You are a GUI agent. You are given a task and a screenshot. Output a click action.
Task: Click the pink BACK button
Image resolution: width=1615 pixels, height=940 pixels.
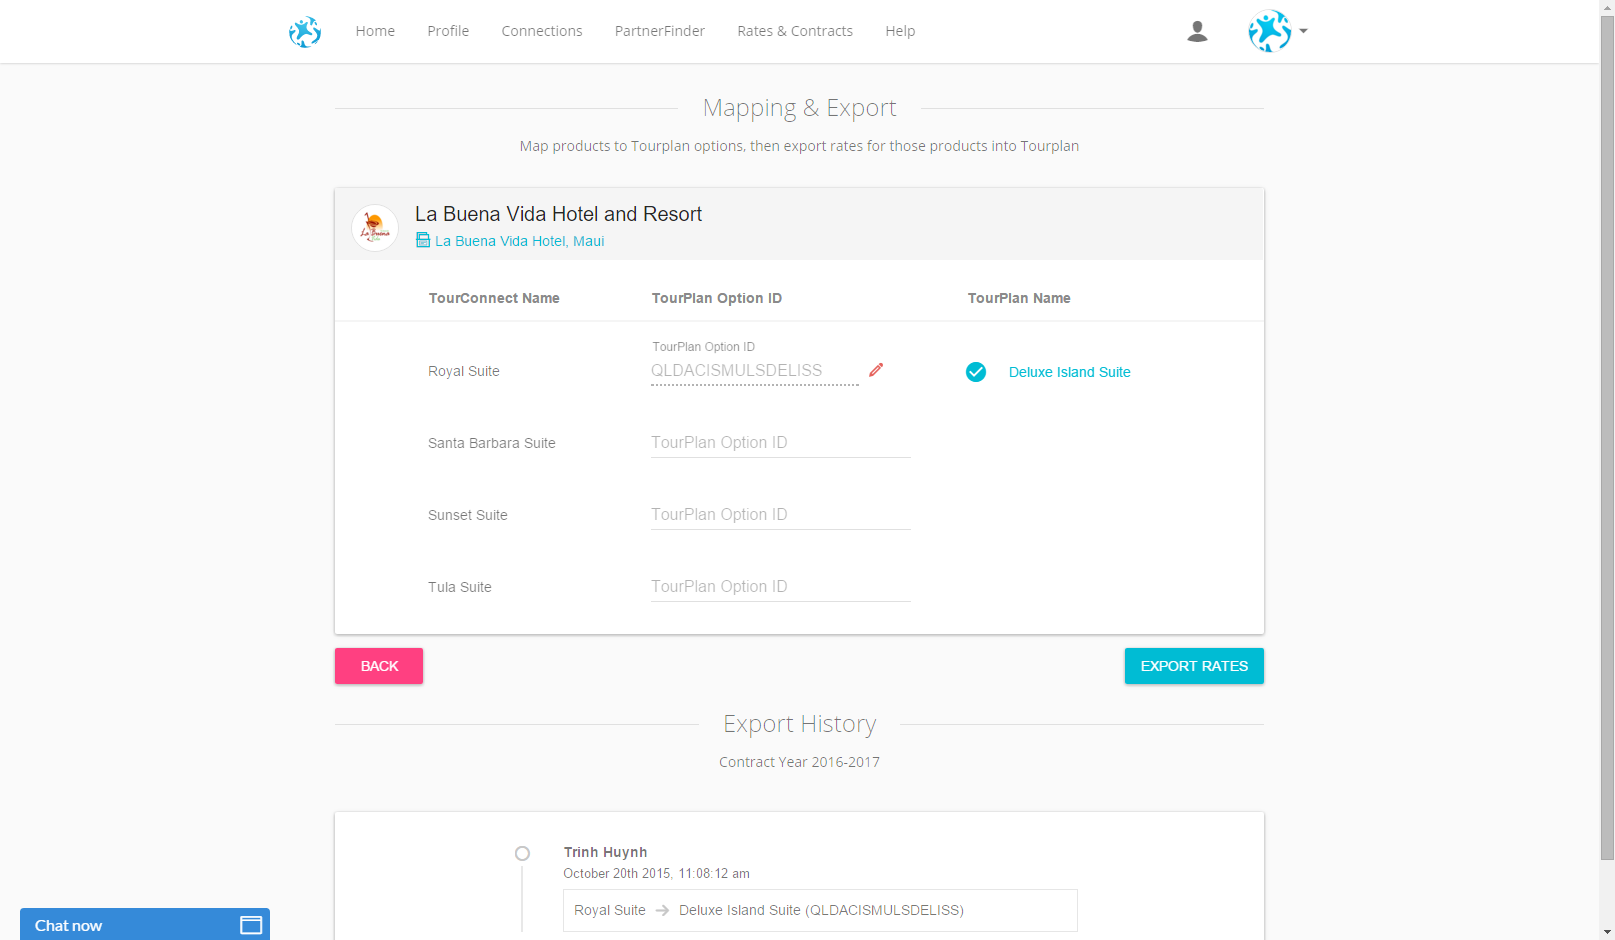pos(379,666)
